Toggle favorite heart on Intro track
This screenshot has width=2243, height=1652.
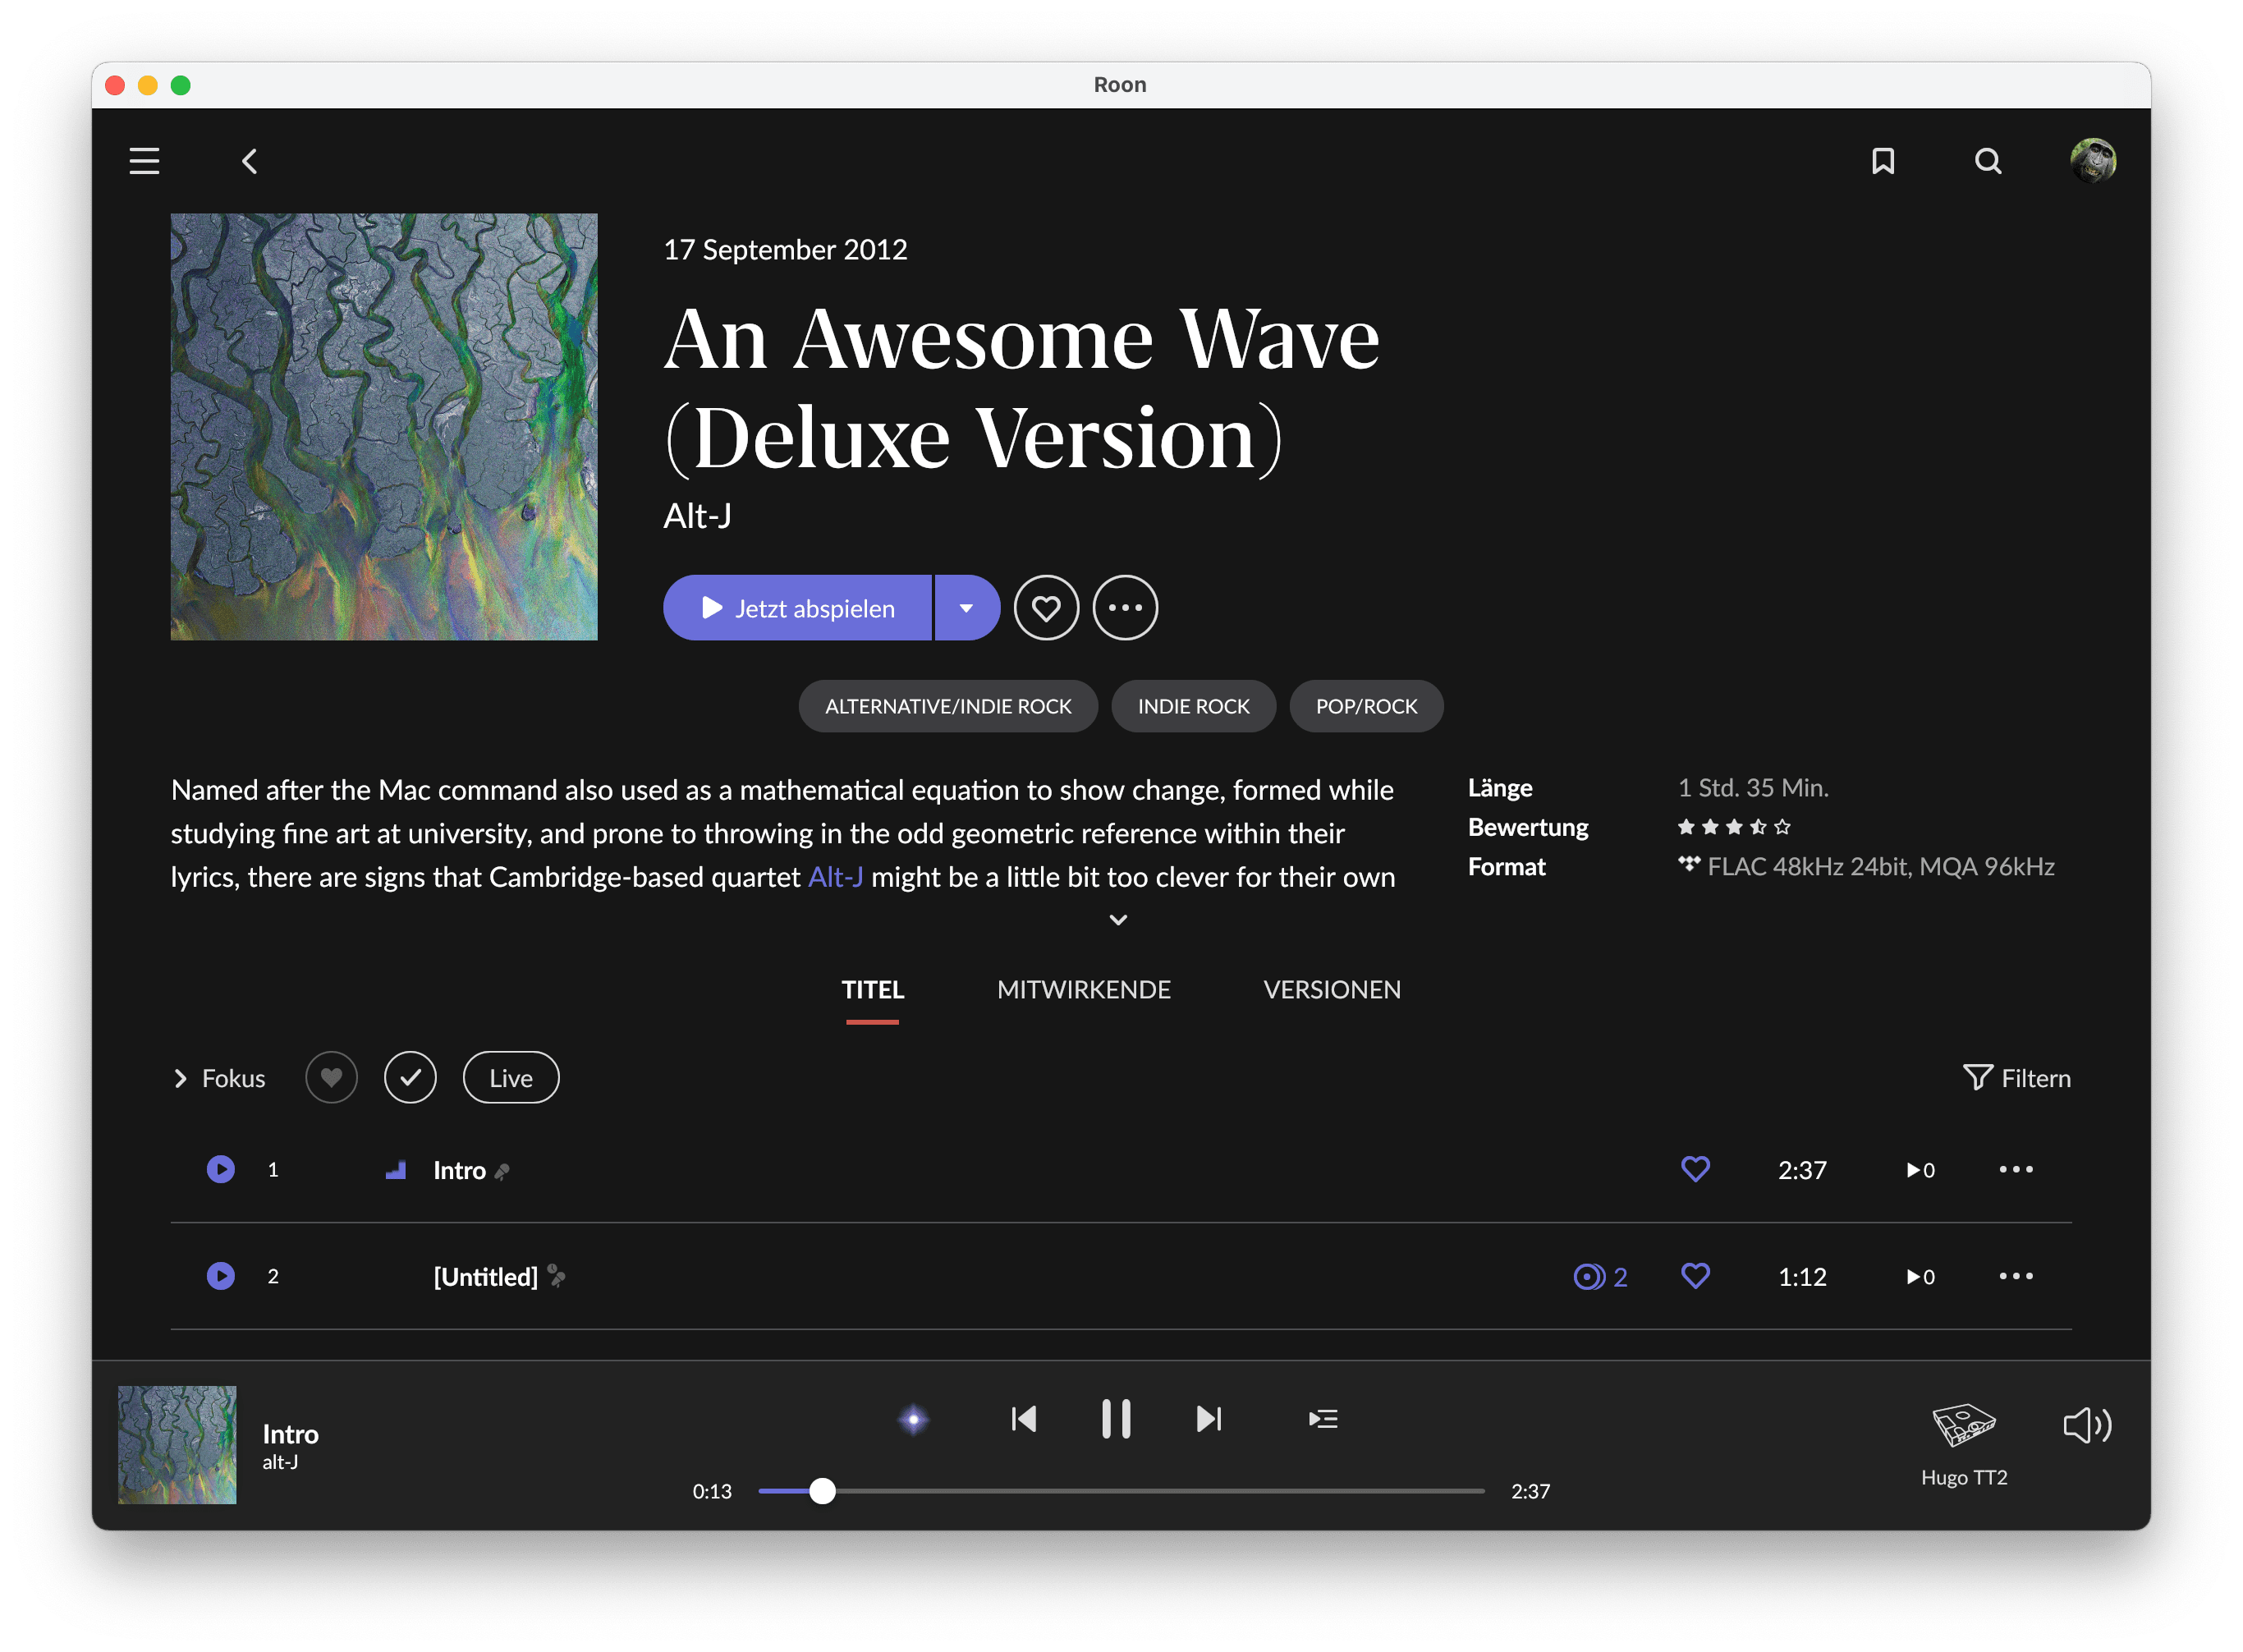1695,1169
